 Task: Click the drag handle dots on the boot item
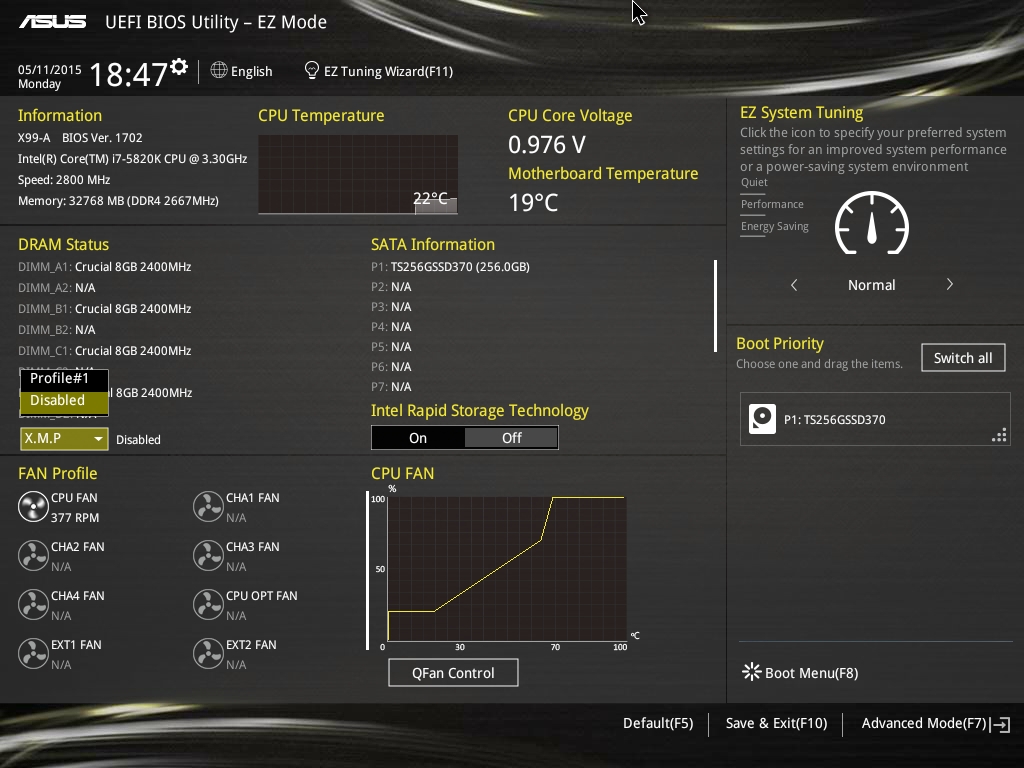(999, 436)
